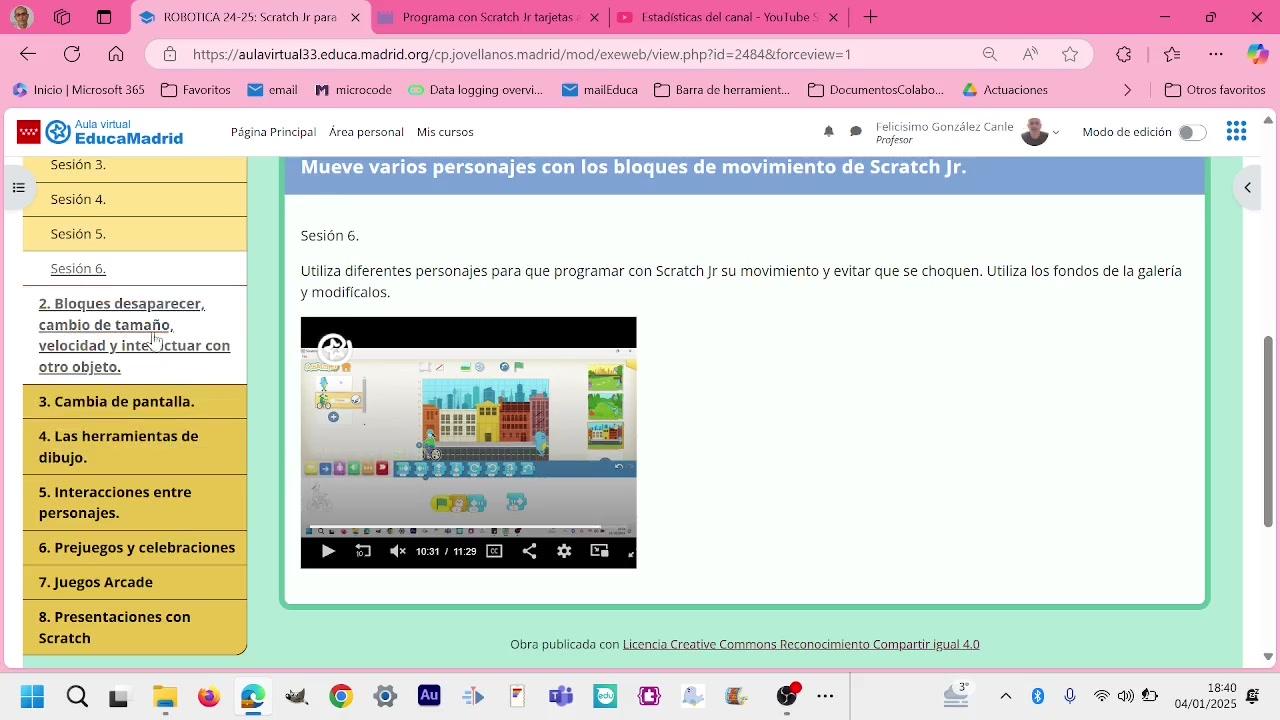Click the EducaMadrid Aula virtual logo
Screen dimensions: 1280x720
(x=100, y=132)
